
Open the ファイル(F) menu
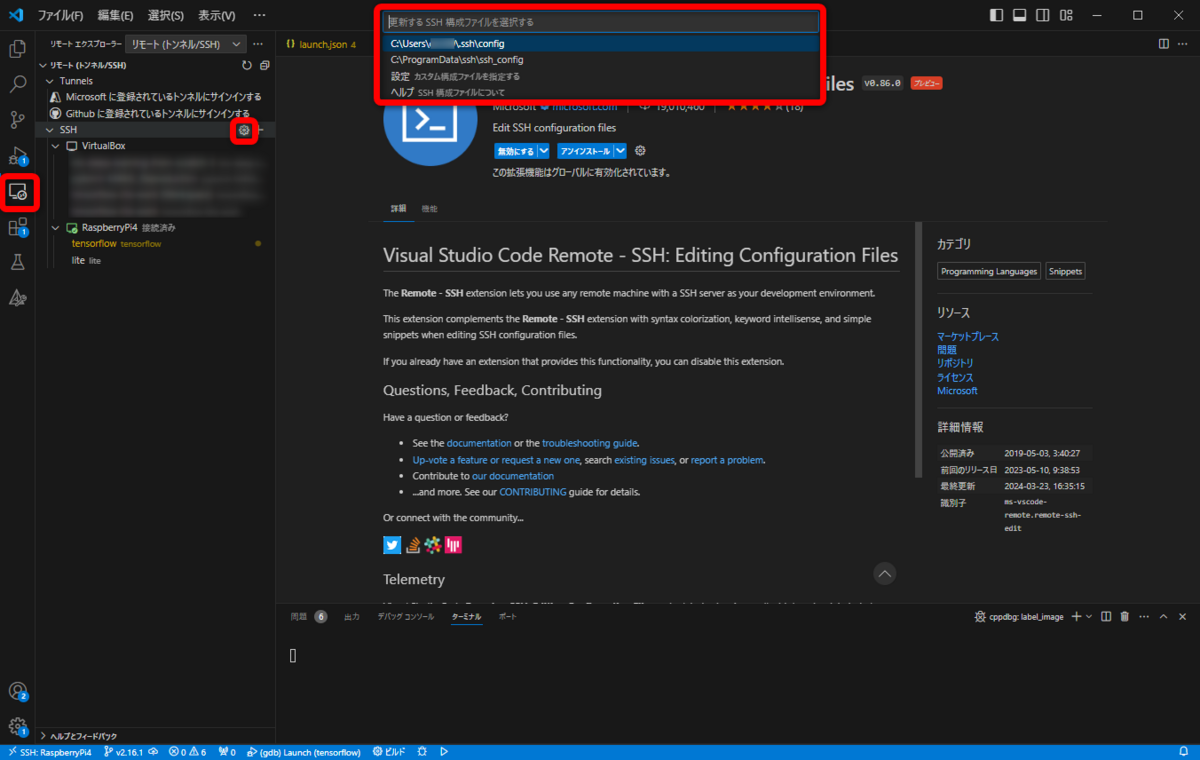[x=60, y=15]
